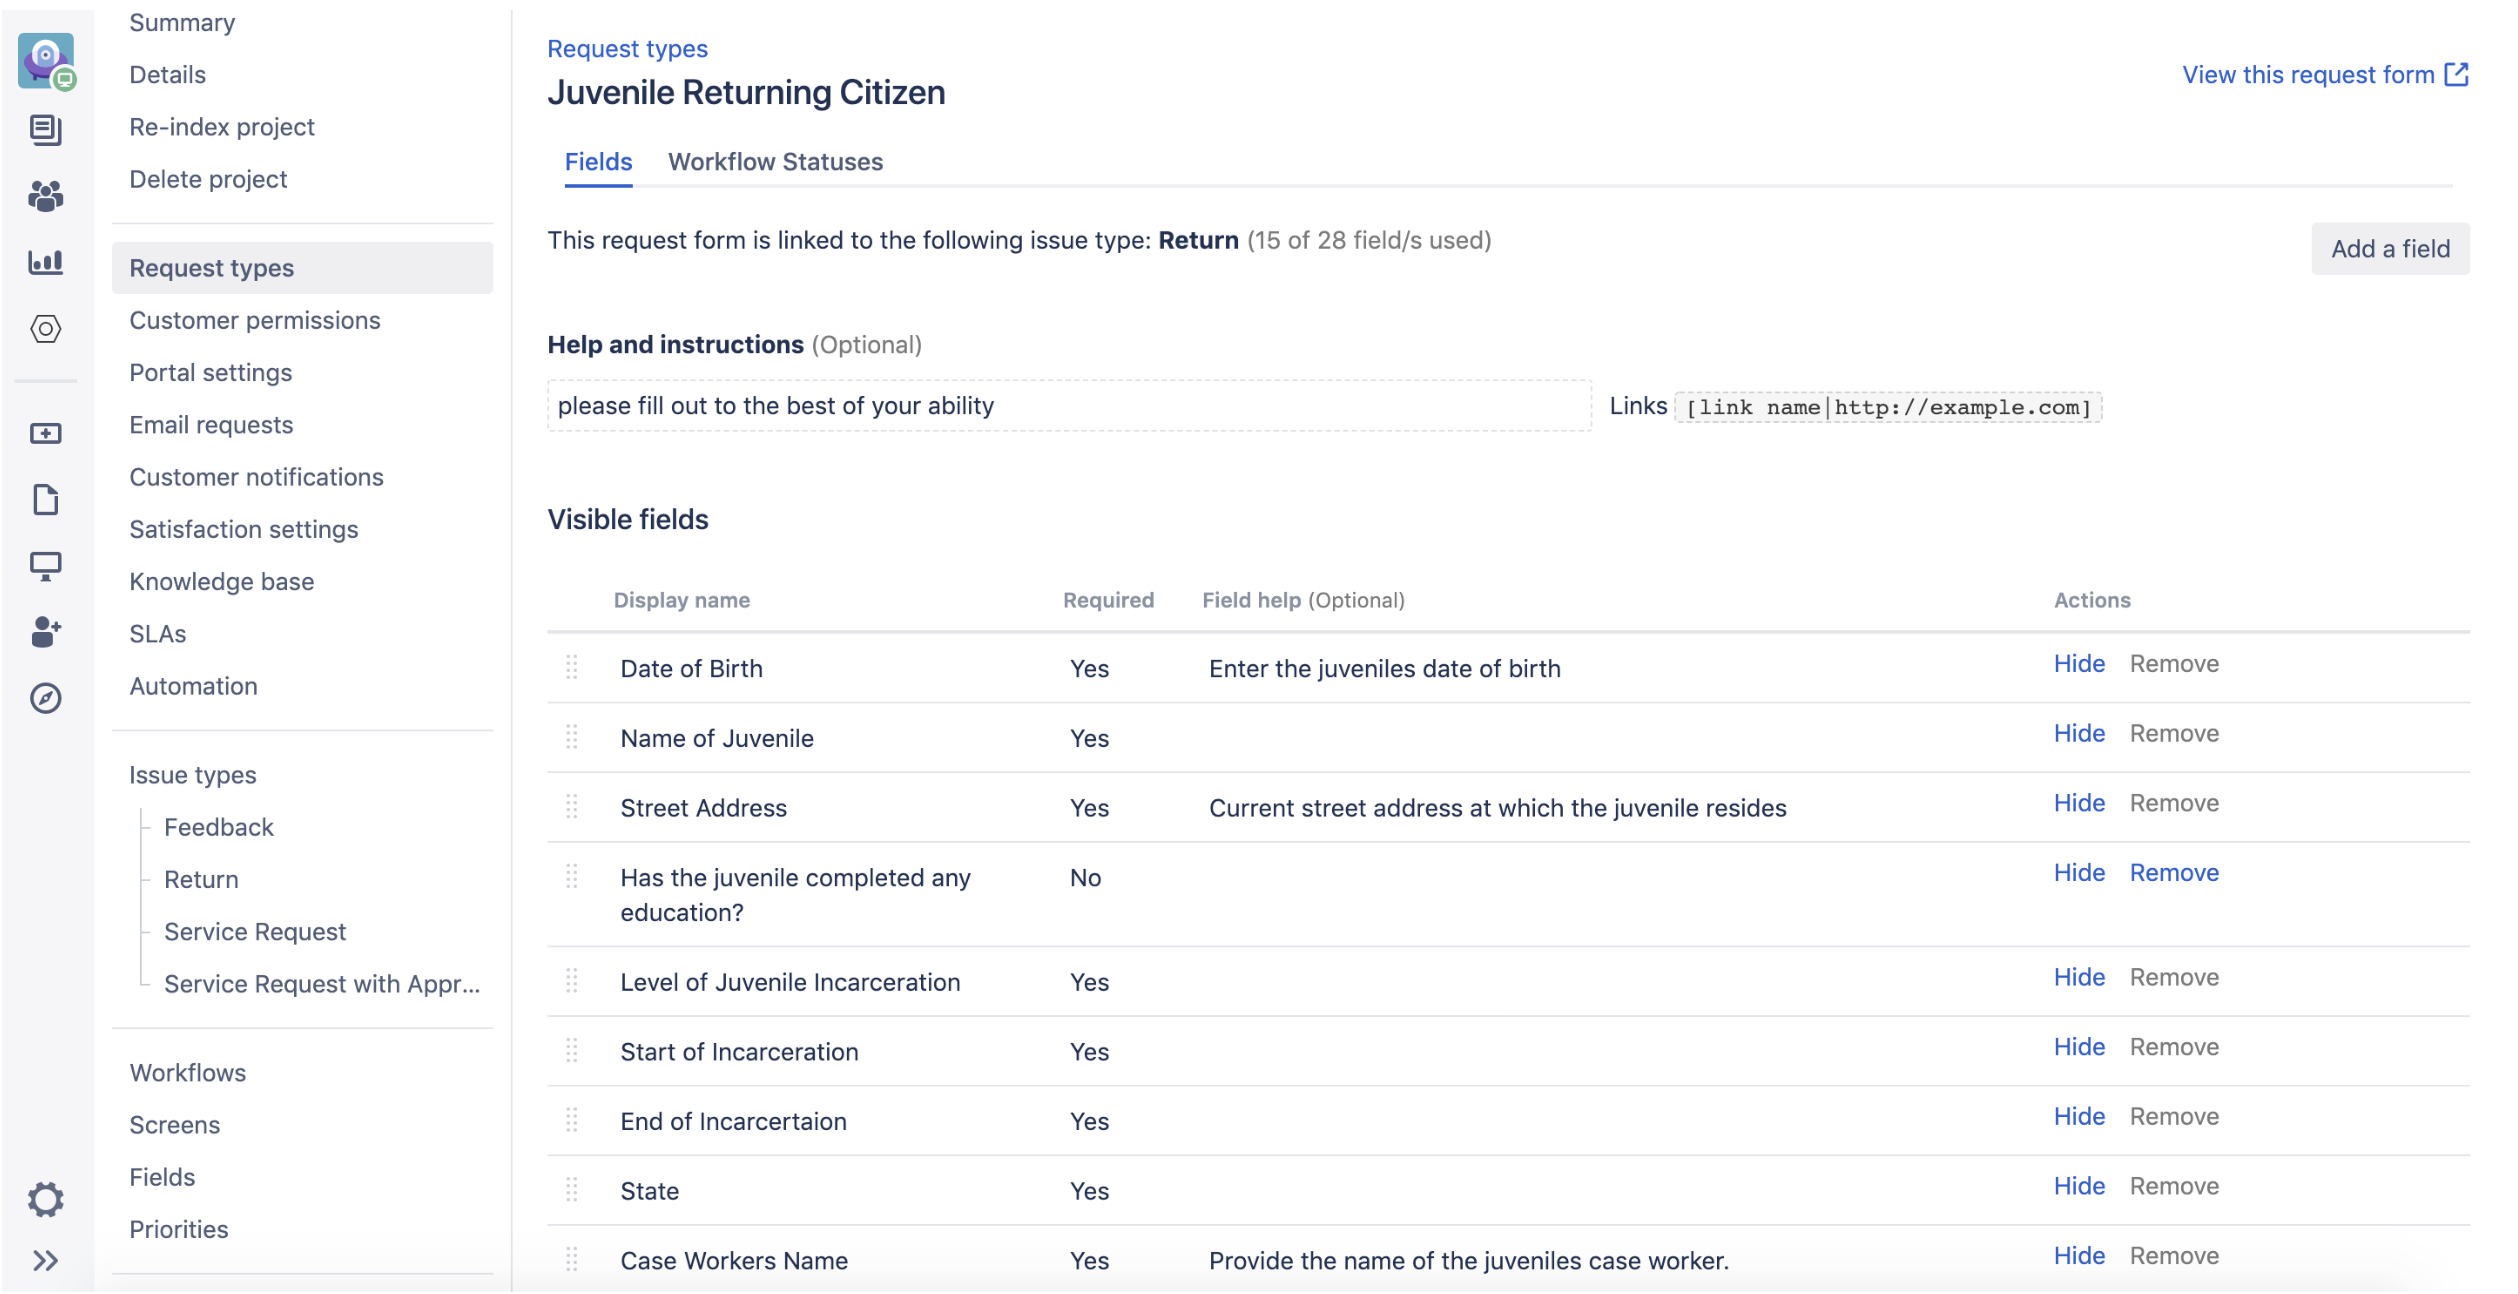Open Workflows settings
2518x1294 pixels.
tap(188, 1073)
